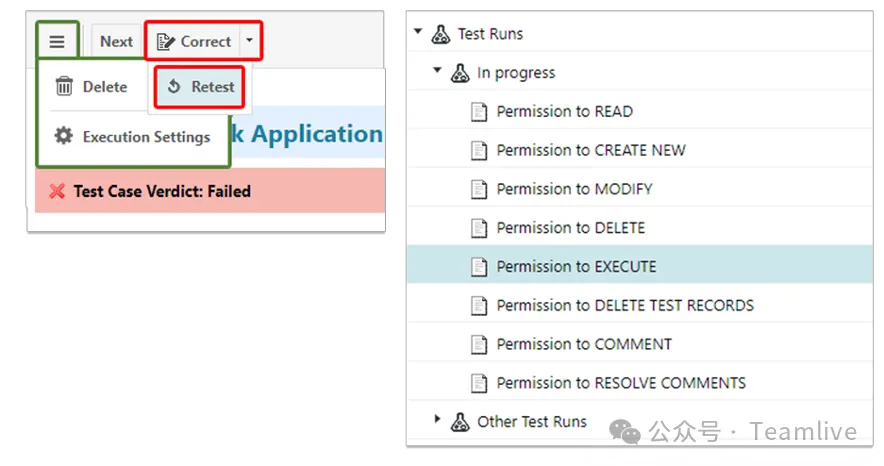Select Other Test Runs label

532,421
